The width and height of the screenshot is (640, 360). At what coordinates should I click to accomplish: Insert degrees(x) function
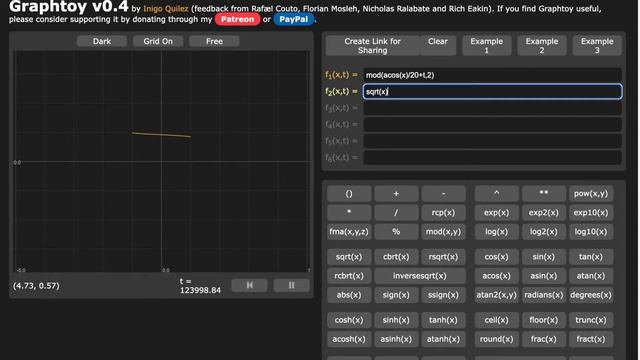591,295
